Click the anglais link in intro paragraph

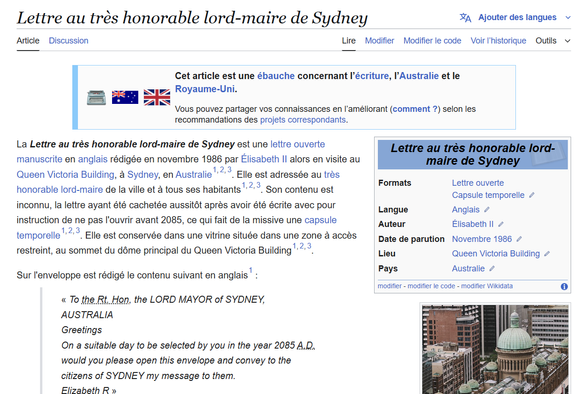(93, 159)
